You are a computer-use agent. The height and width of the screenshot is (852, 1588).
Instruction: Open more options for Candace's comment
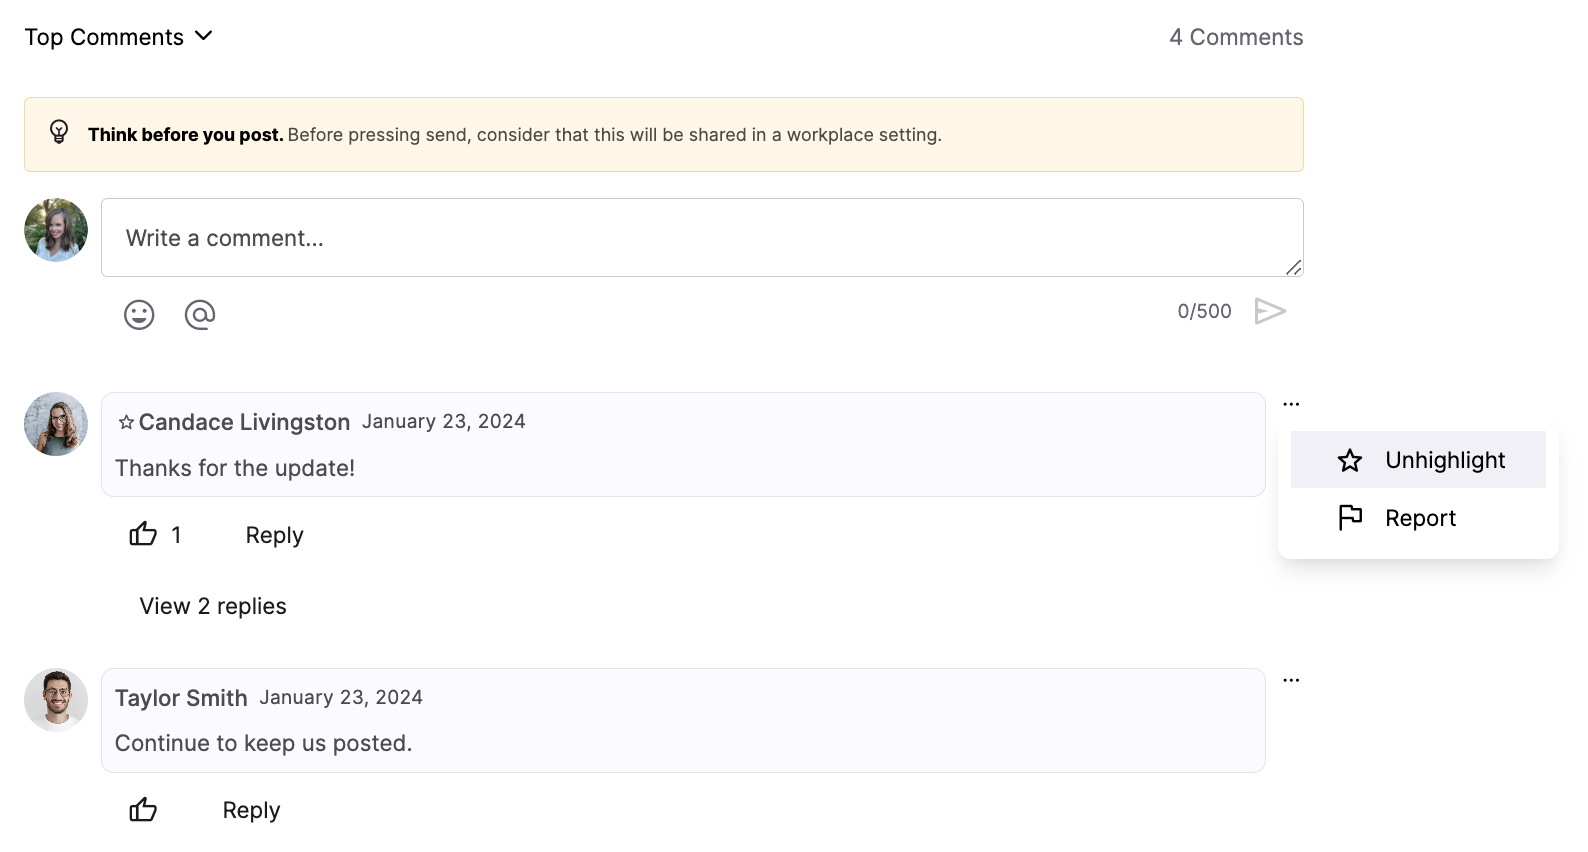click(x=1291, y=404)
